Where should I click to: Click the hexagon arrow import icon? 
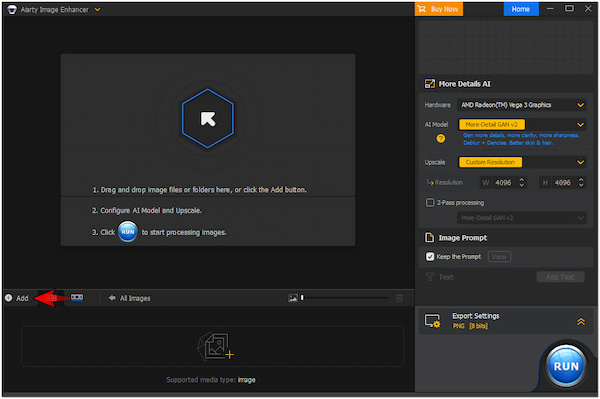tap(208, 119)
